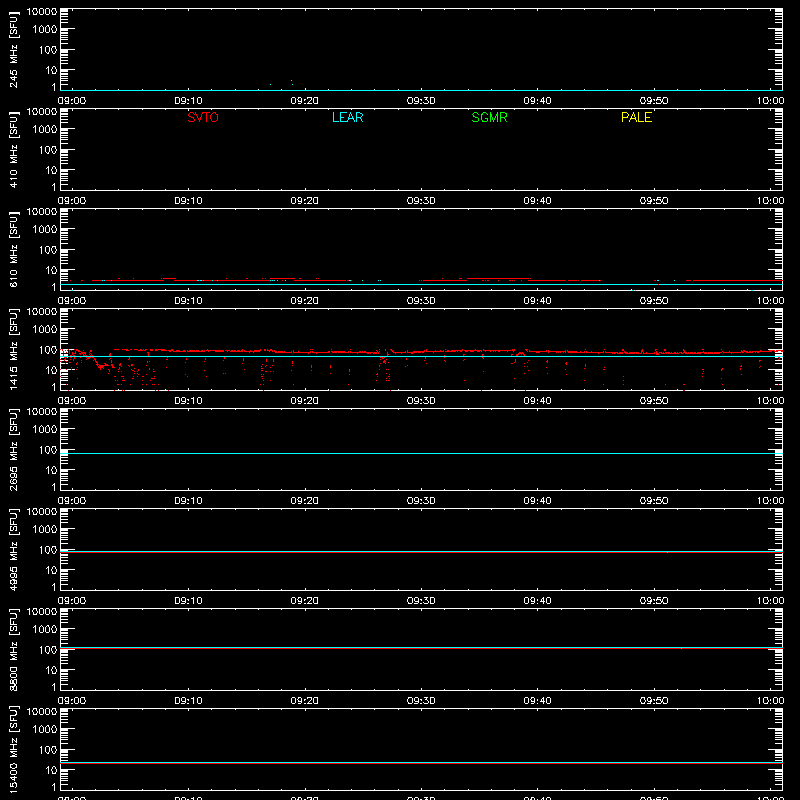
Task: Click 10:00 tick below the 410 MHz panel
Action: (770, 201)
